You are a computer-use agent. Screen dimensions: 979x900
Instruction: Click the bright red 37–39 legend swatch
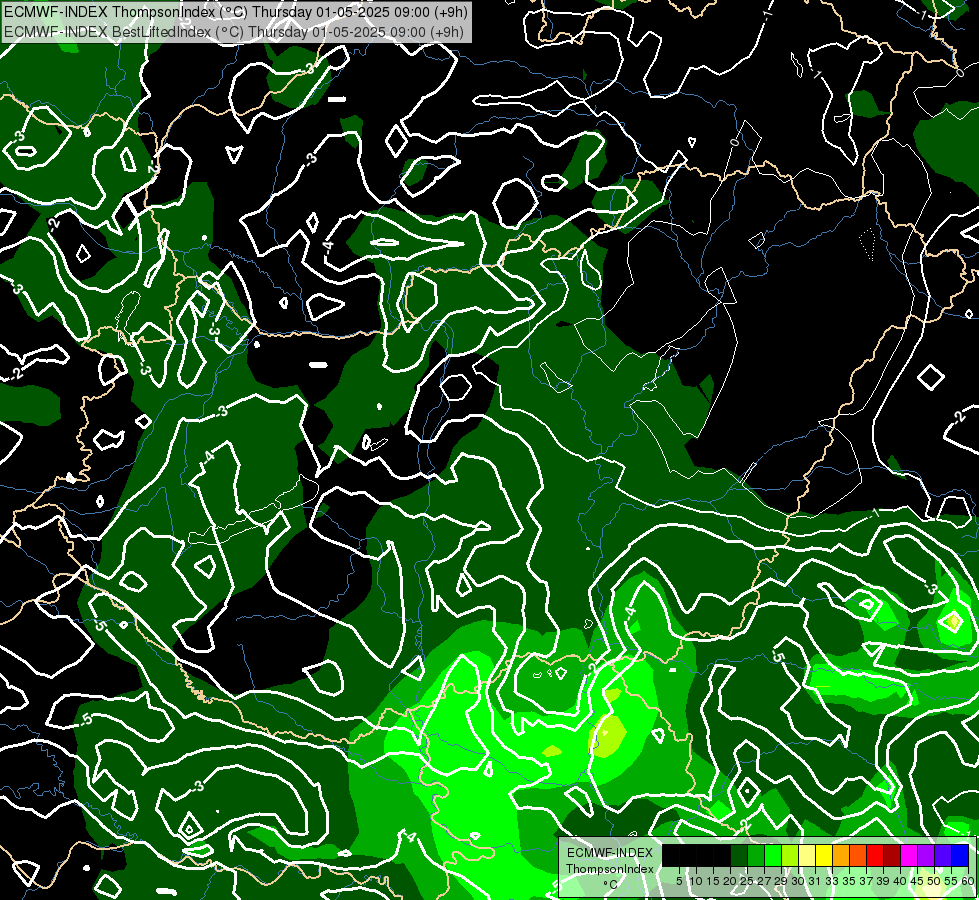(875, 856)
